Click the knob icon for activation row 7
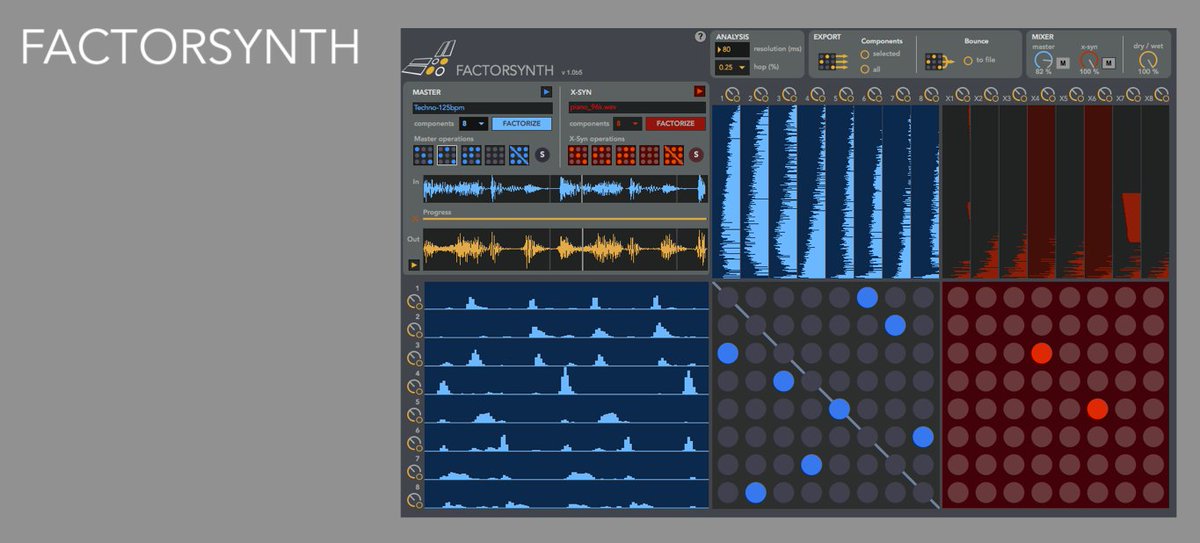 [x=415, y=470]
